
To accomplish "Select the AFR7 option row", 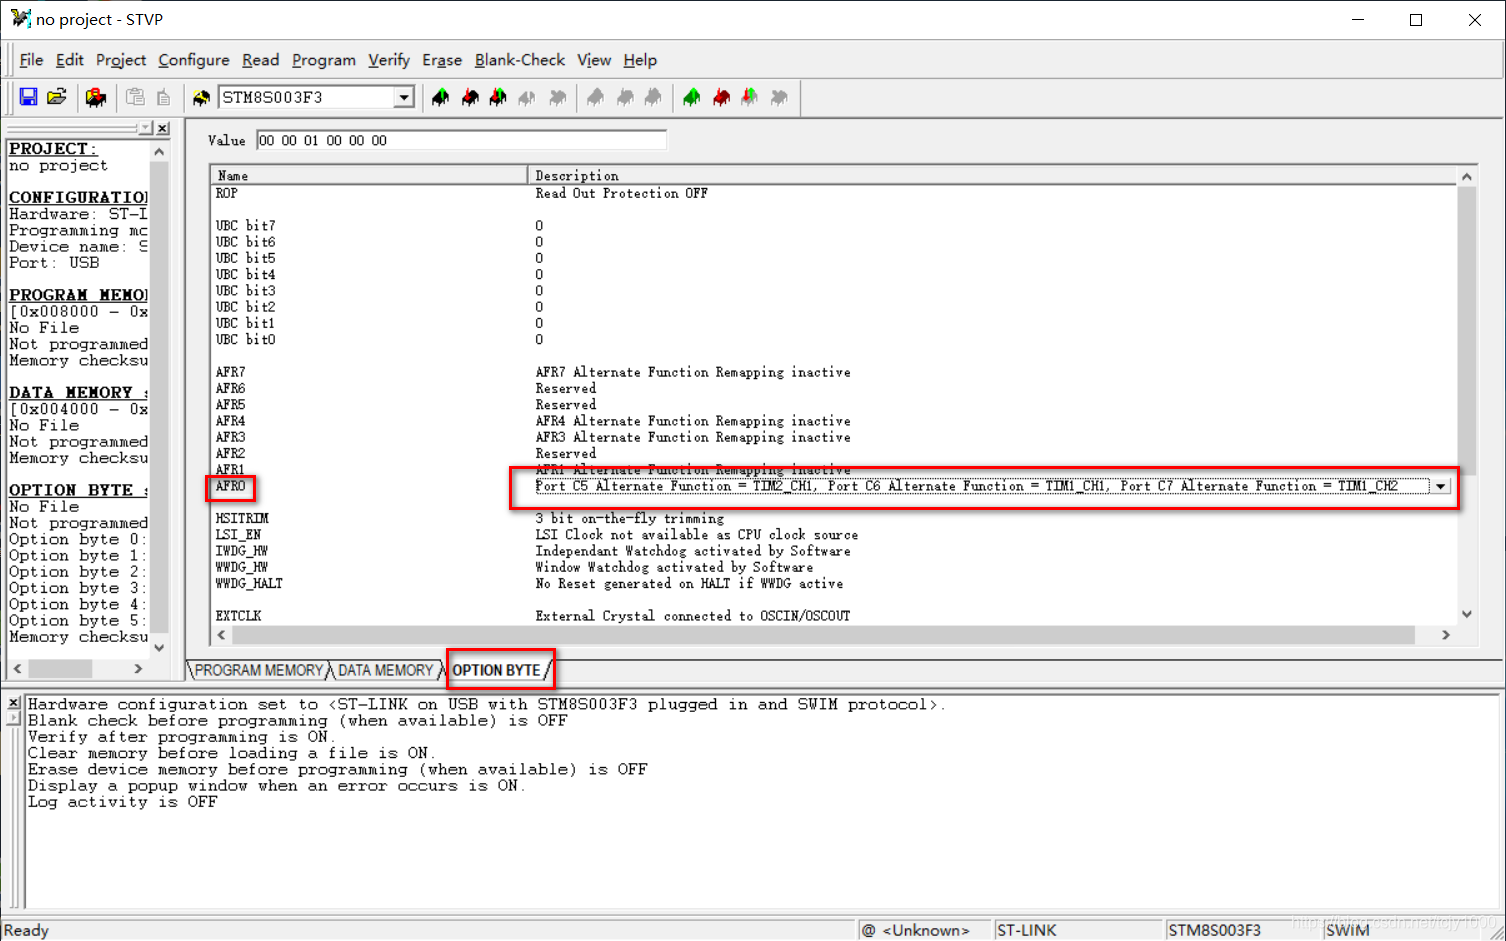I will point(231,372).
